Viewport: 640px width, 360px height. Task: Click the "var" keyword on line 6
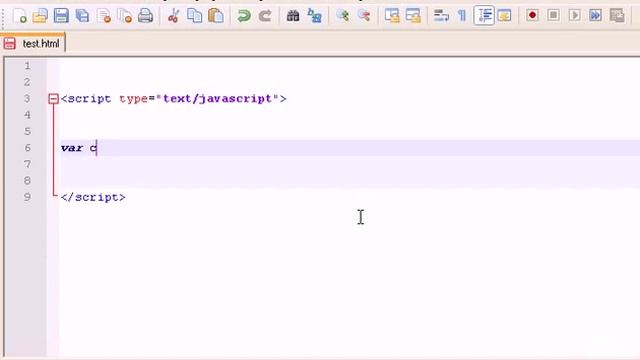pos(72,148)
